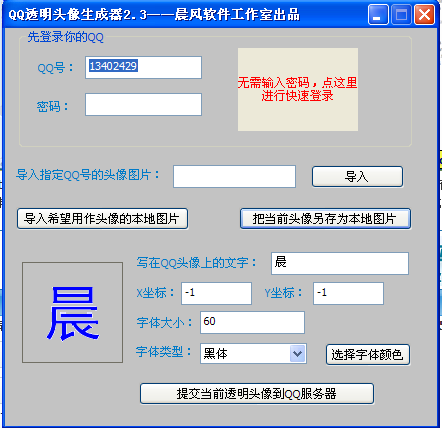Click 导入希望用作头像的本地图片 button
The height and width of the screenshot is (428, 442).
[x=102, y=219]
